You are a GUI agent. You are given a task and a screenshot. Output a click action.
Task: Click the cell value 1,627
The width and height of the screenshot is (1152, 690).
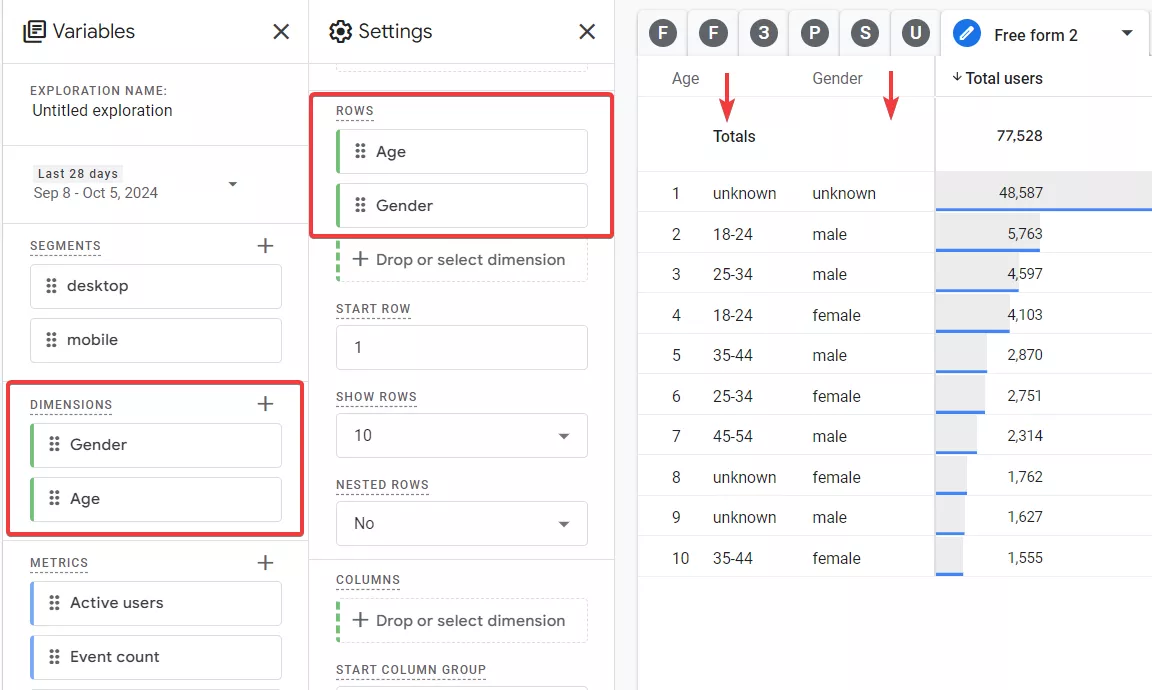(1025, 517)
